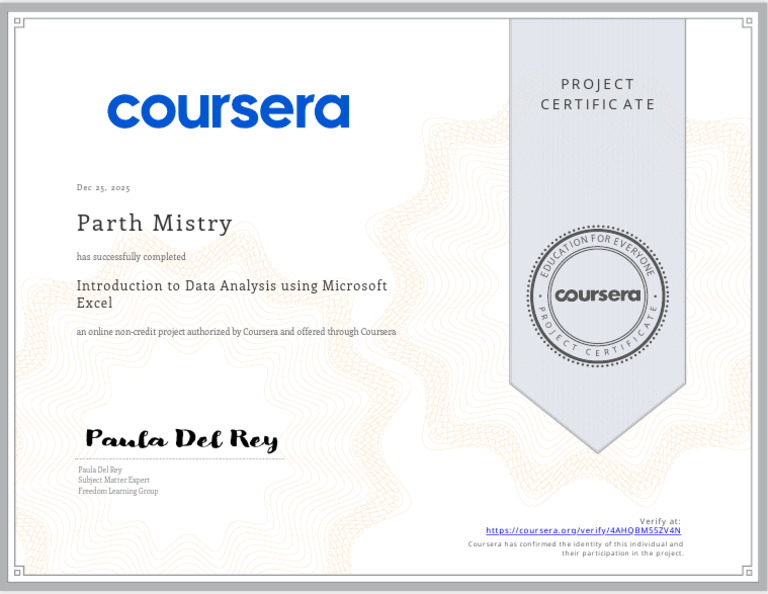Click the 'Subject Matter Expert' line
The width and height of the screenshot is (768, 594).
tap(114, 480)
